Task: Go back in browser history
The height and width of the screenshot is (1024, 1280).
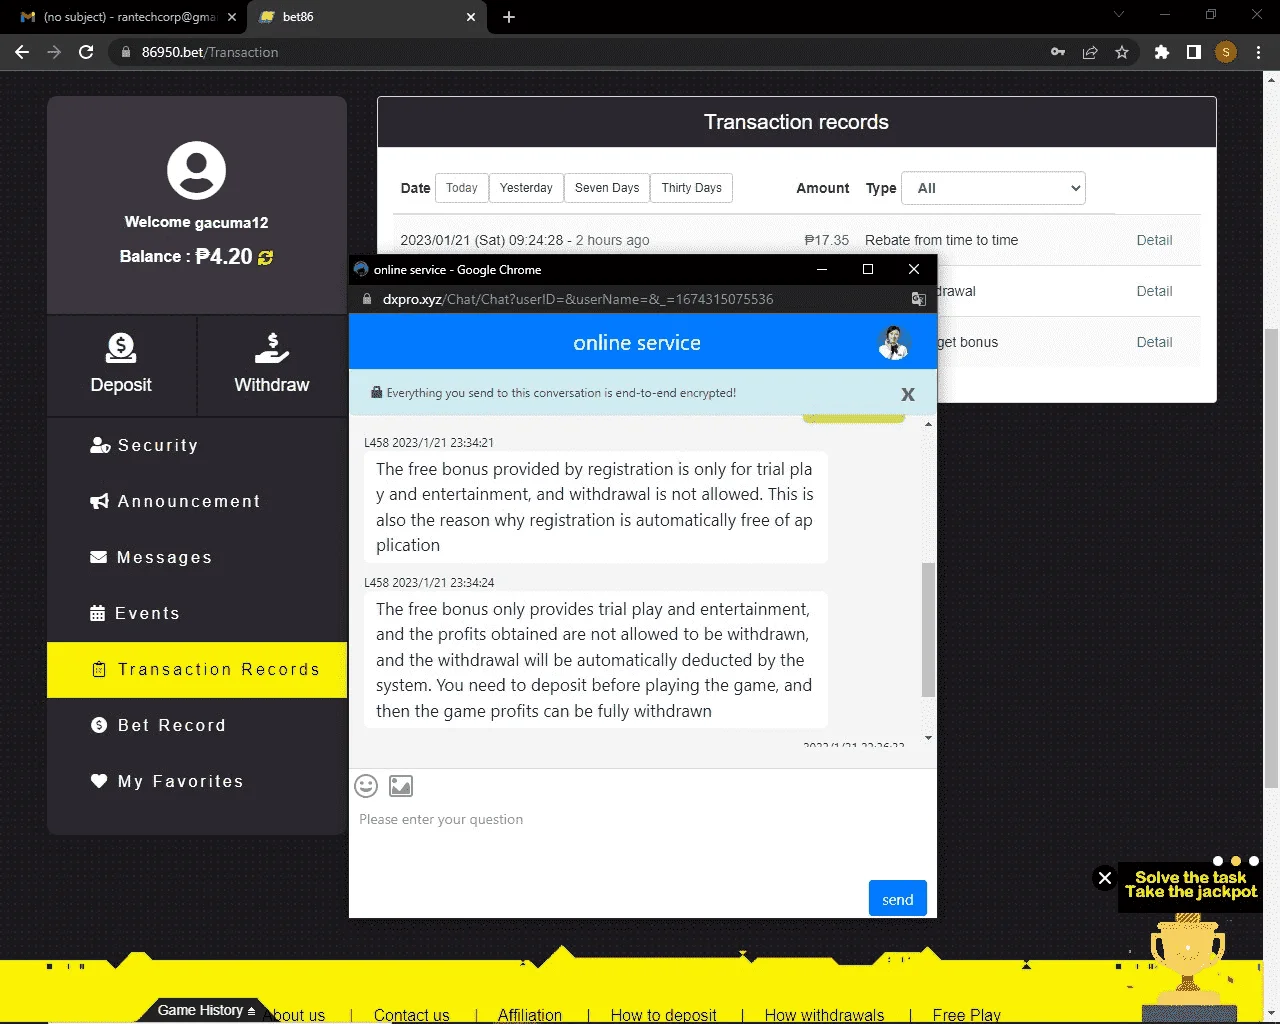Action: coord(22,52)
